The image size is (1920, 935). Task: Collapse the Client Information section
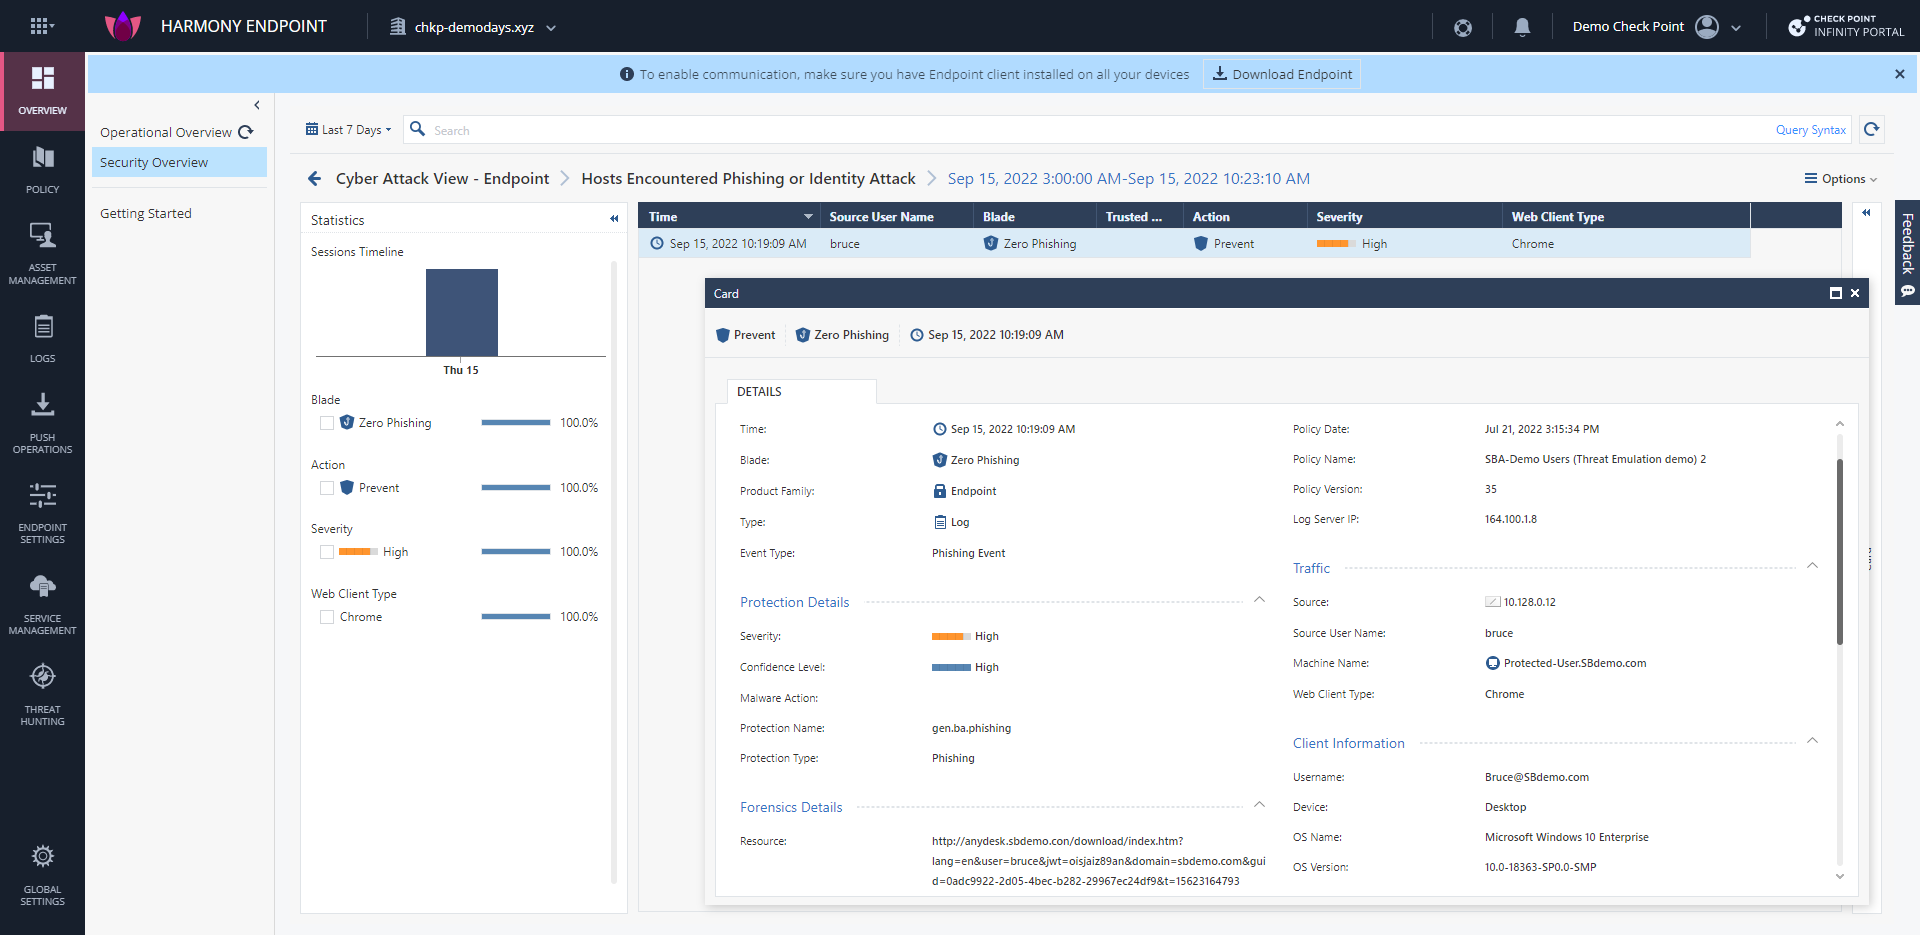pos(1812,741)
